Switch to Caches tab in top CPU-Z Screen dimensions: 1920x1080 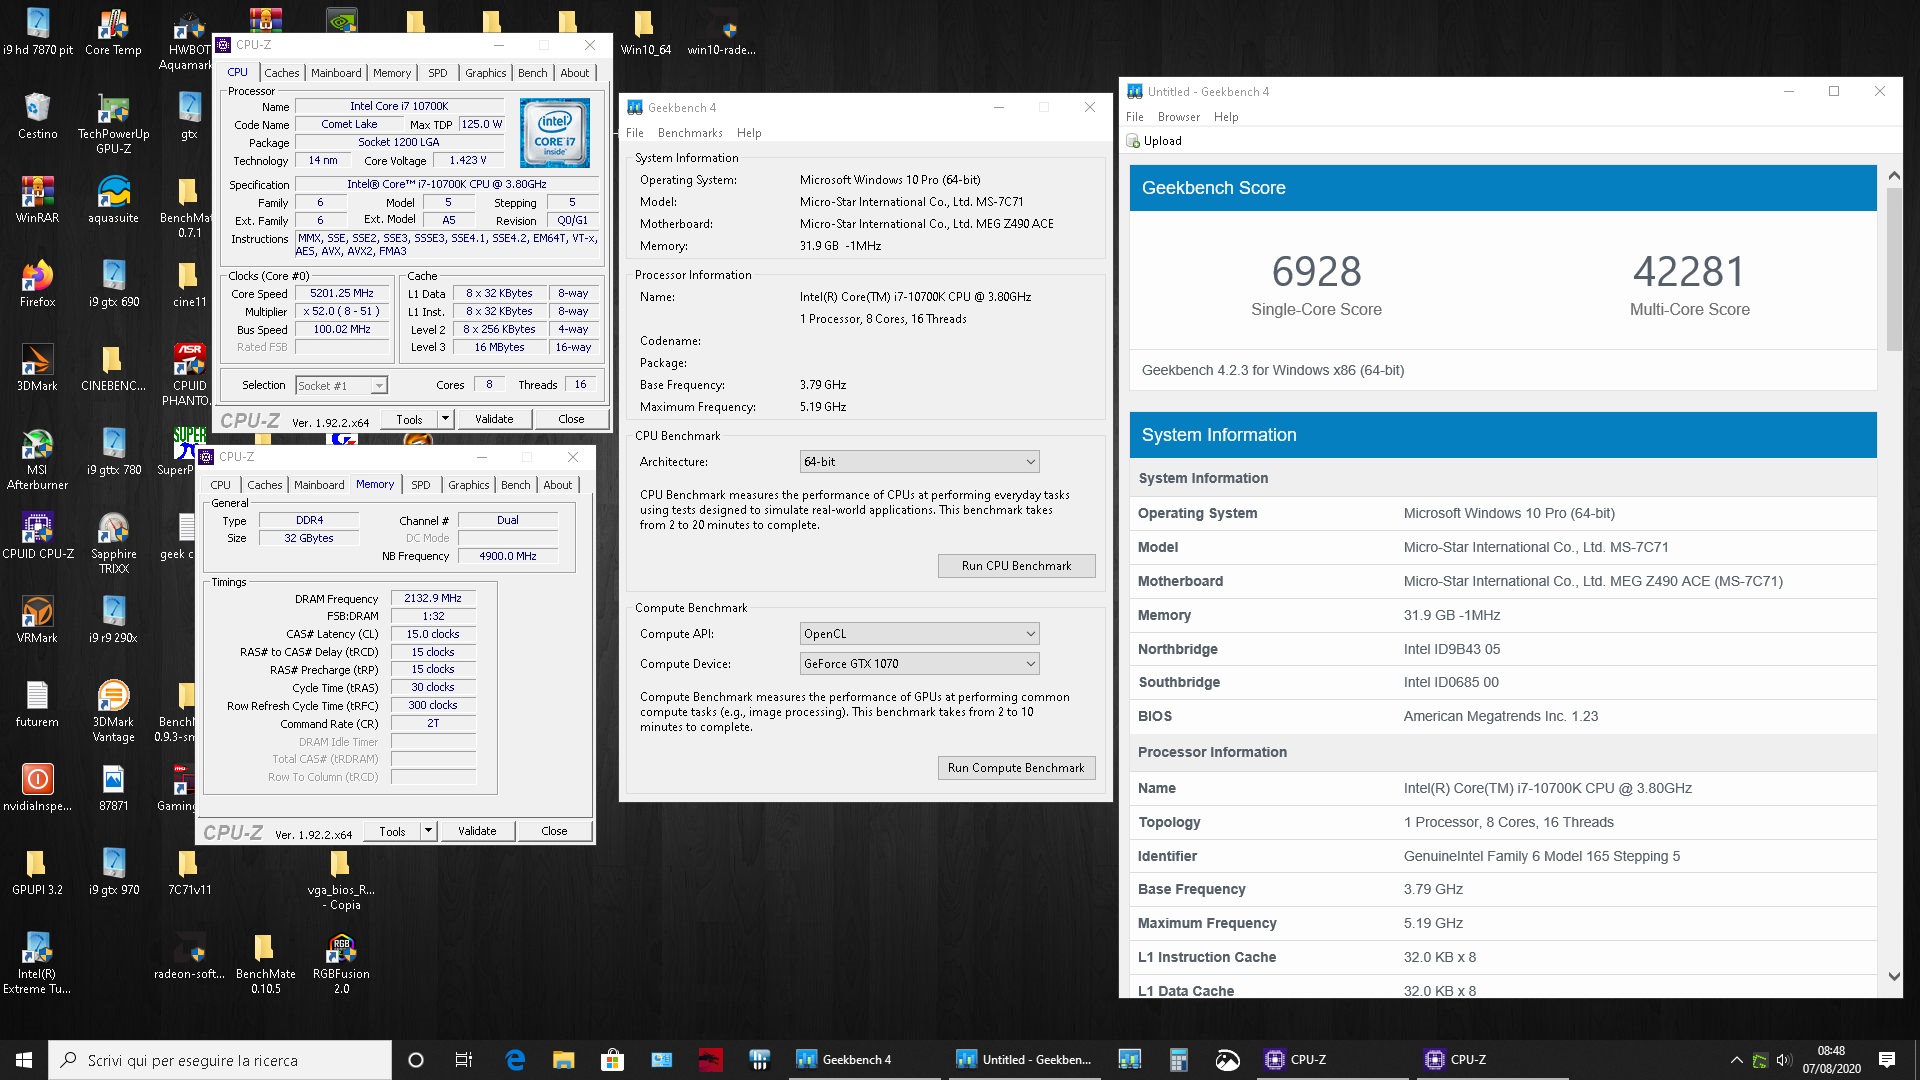coord(281,73)
